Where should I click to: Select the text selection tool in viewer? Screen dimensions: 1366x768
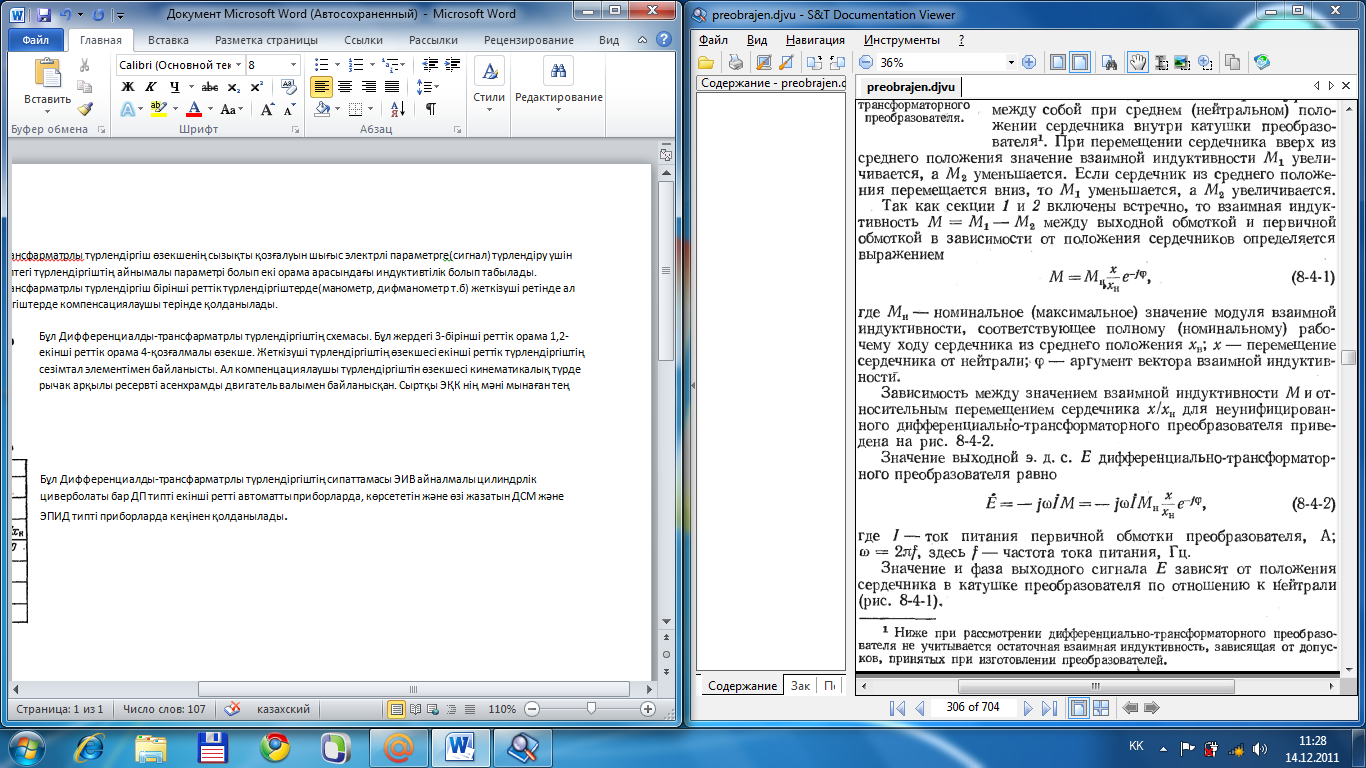pyautogui.click(x=1162, y=62)
